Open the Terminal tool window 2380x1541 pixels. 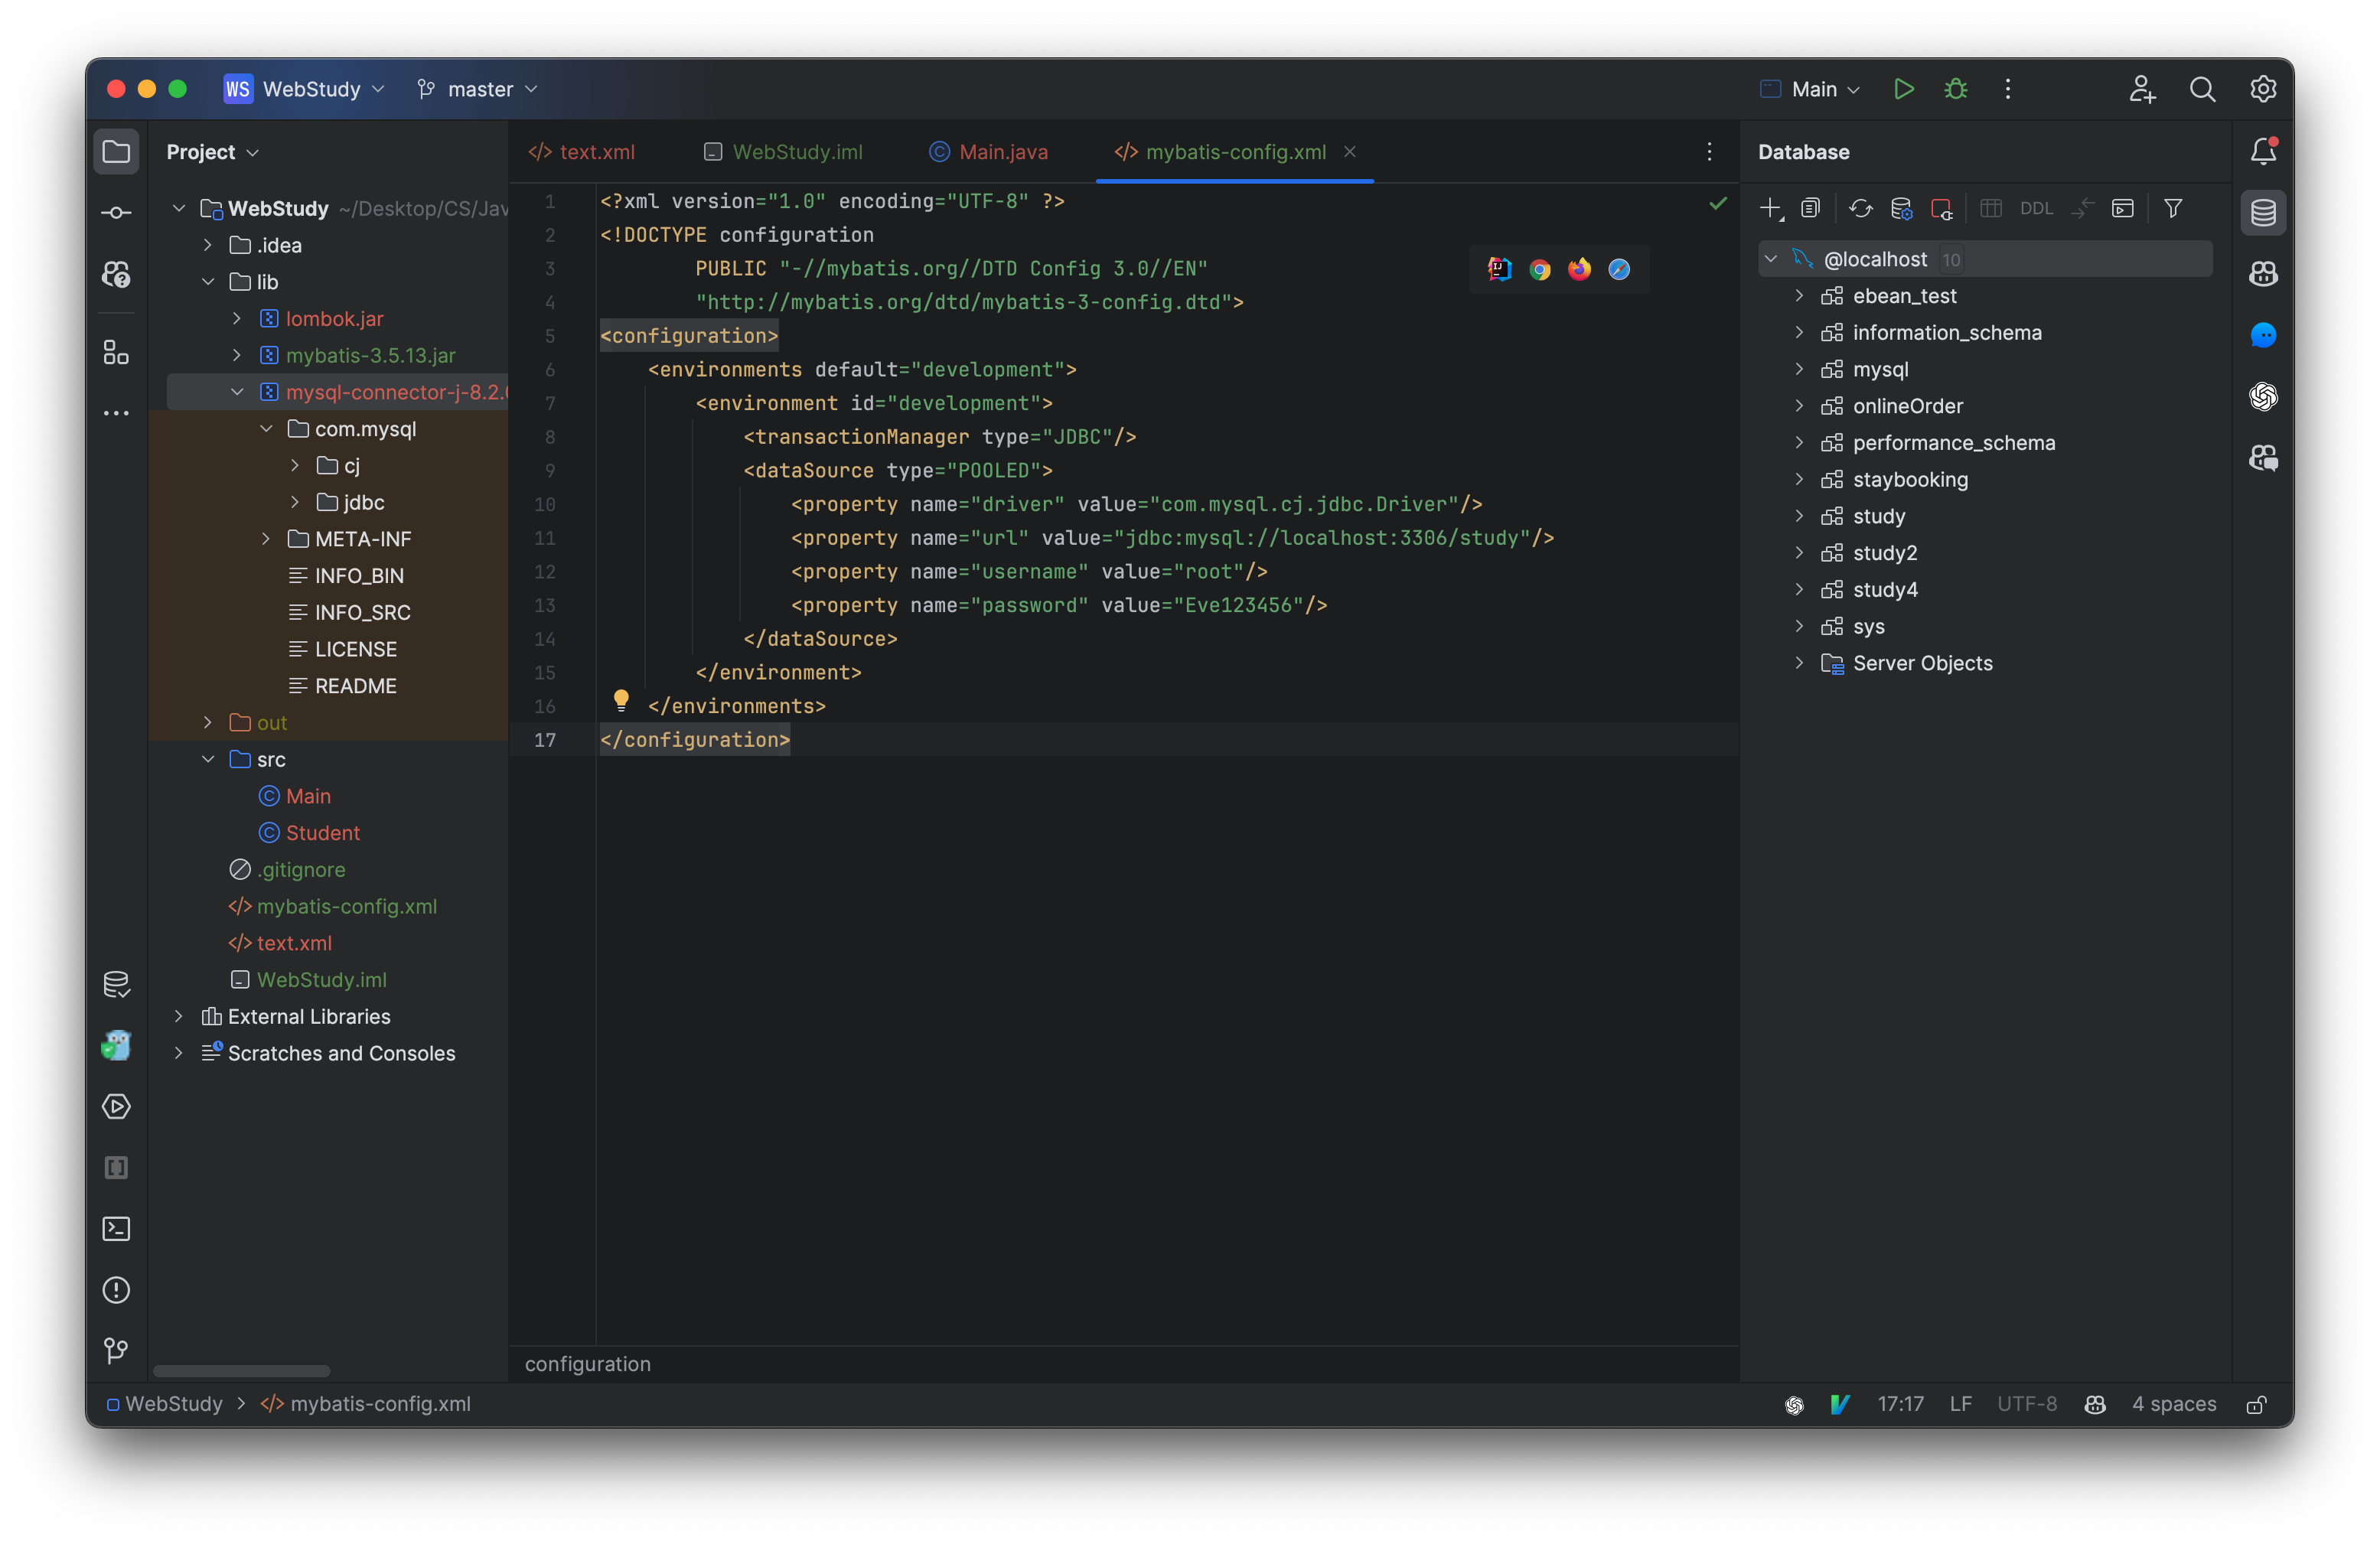pos(115,1229)
